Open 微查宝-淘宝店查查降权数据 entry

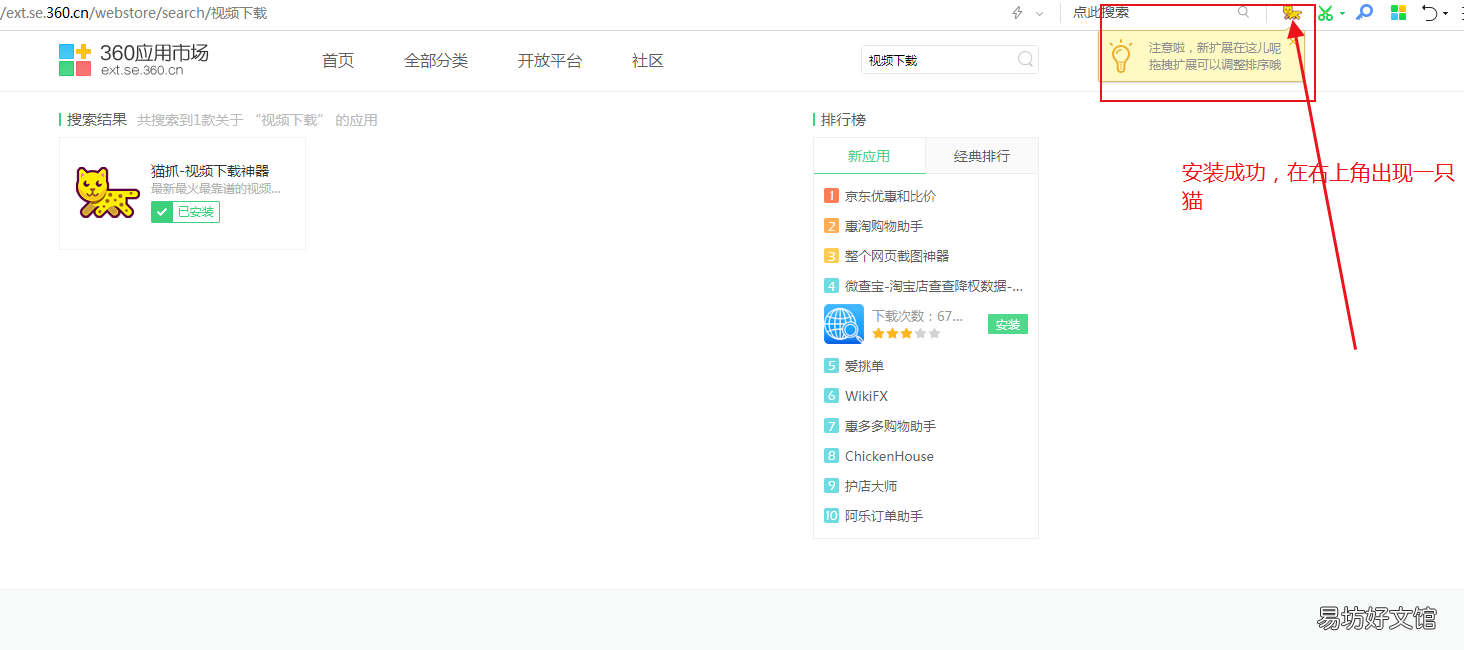[934, 286]
